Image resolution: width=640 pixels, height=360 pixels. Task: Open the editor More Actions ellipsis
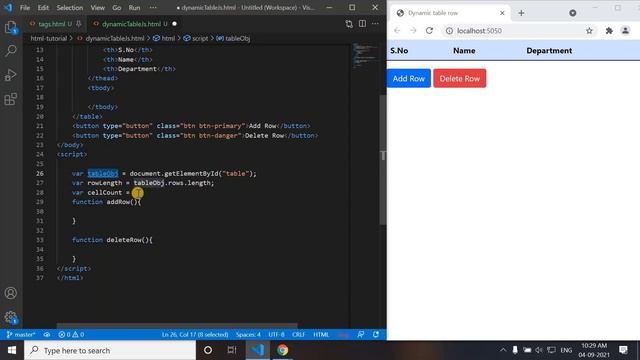(375, 24)
